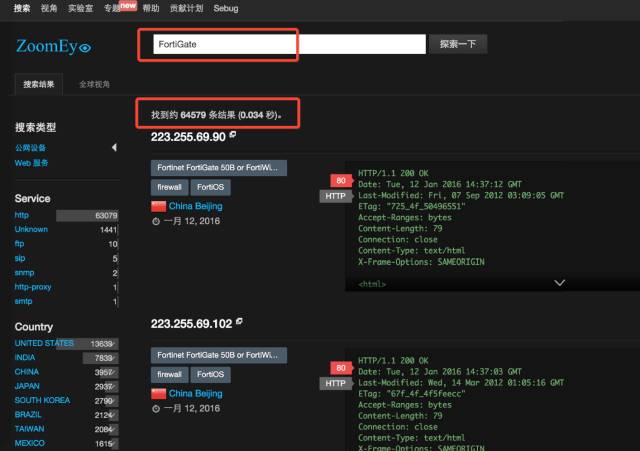Filter results by CHINA
The width and height of the screenshot is (640, 451).
[x=27, y=372]
